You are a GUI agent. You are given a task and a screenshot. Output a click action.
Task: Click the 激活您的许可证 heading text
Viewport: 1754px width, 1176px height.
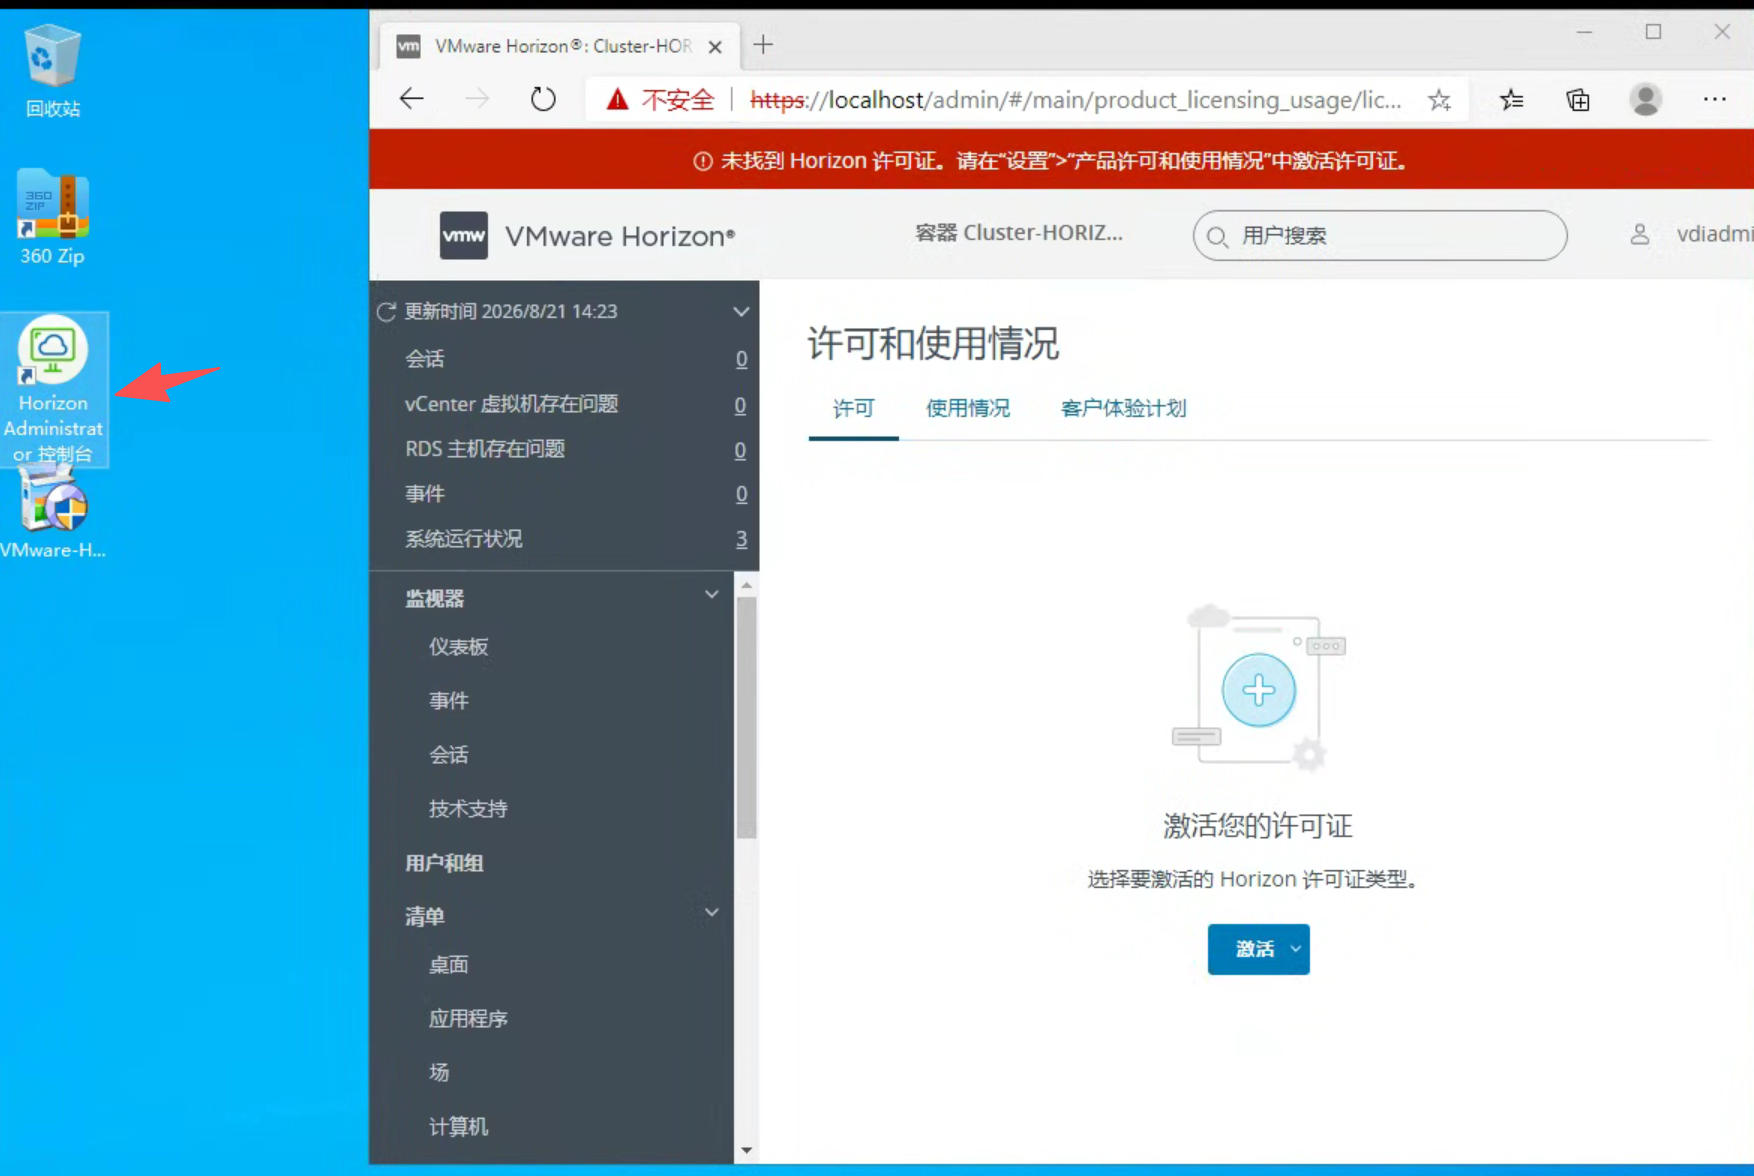point(1258,826)
